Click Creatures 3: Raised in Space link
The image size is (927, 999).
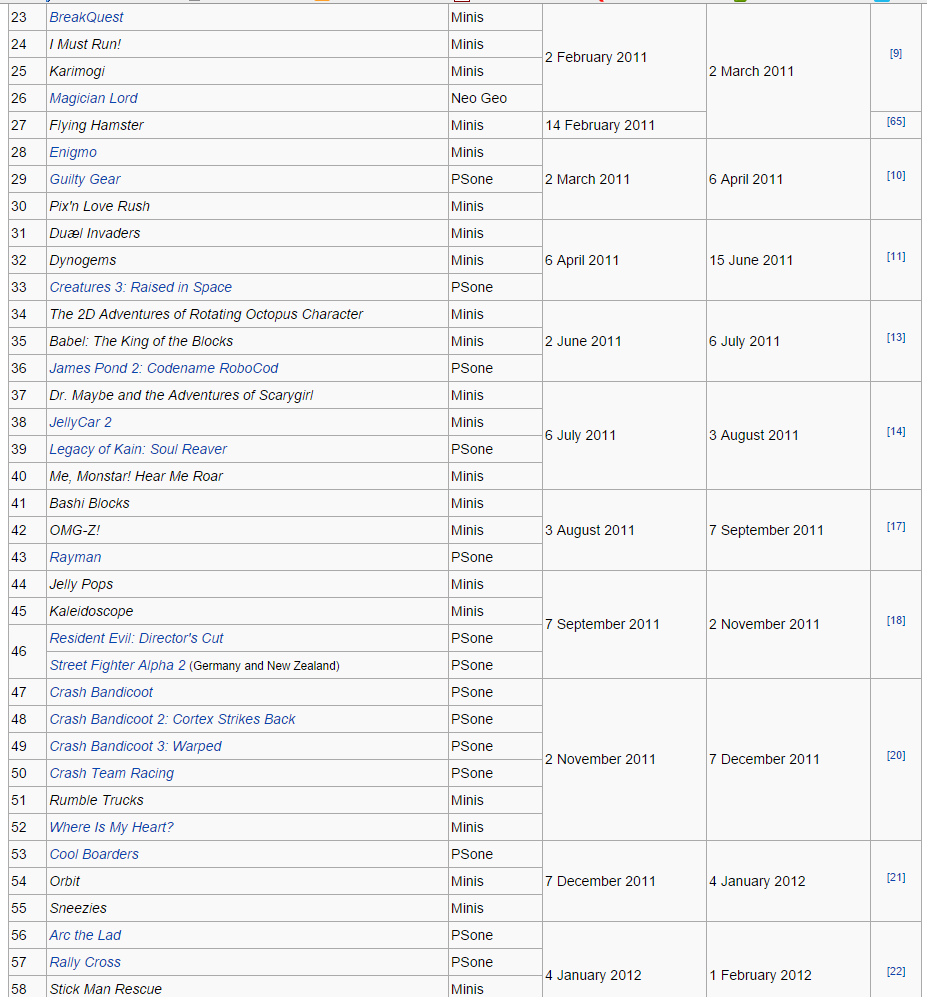(x=140, y=287)
